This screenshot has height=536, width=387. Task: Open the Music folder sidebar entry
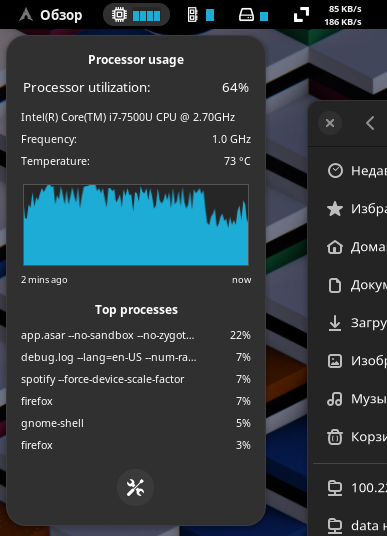[356, 399]
